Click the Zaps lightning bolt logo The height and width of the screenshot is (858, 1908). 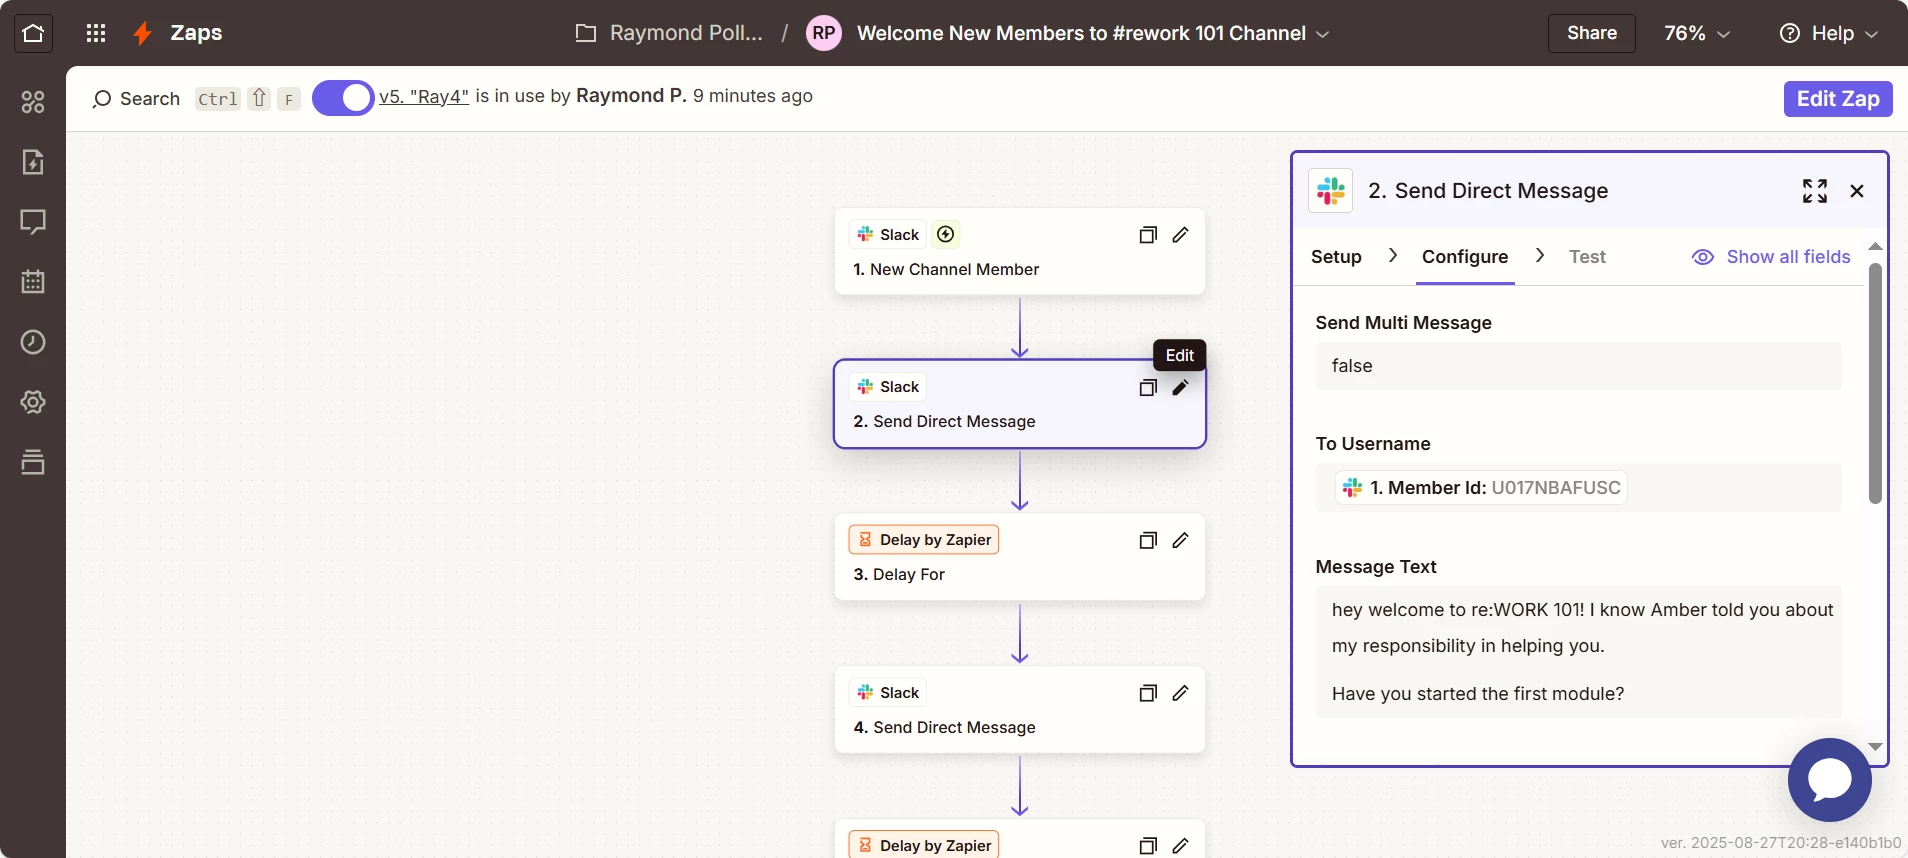(143, 33)
